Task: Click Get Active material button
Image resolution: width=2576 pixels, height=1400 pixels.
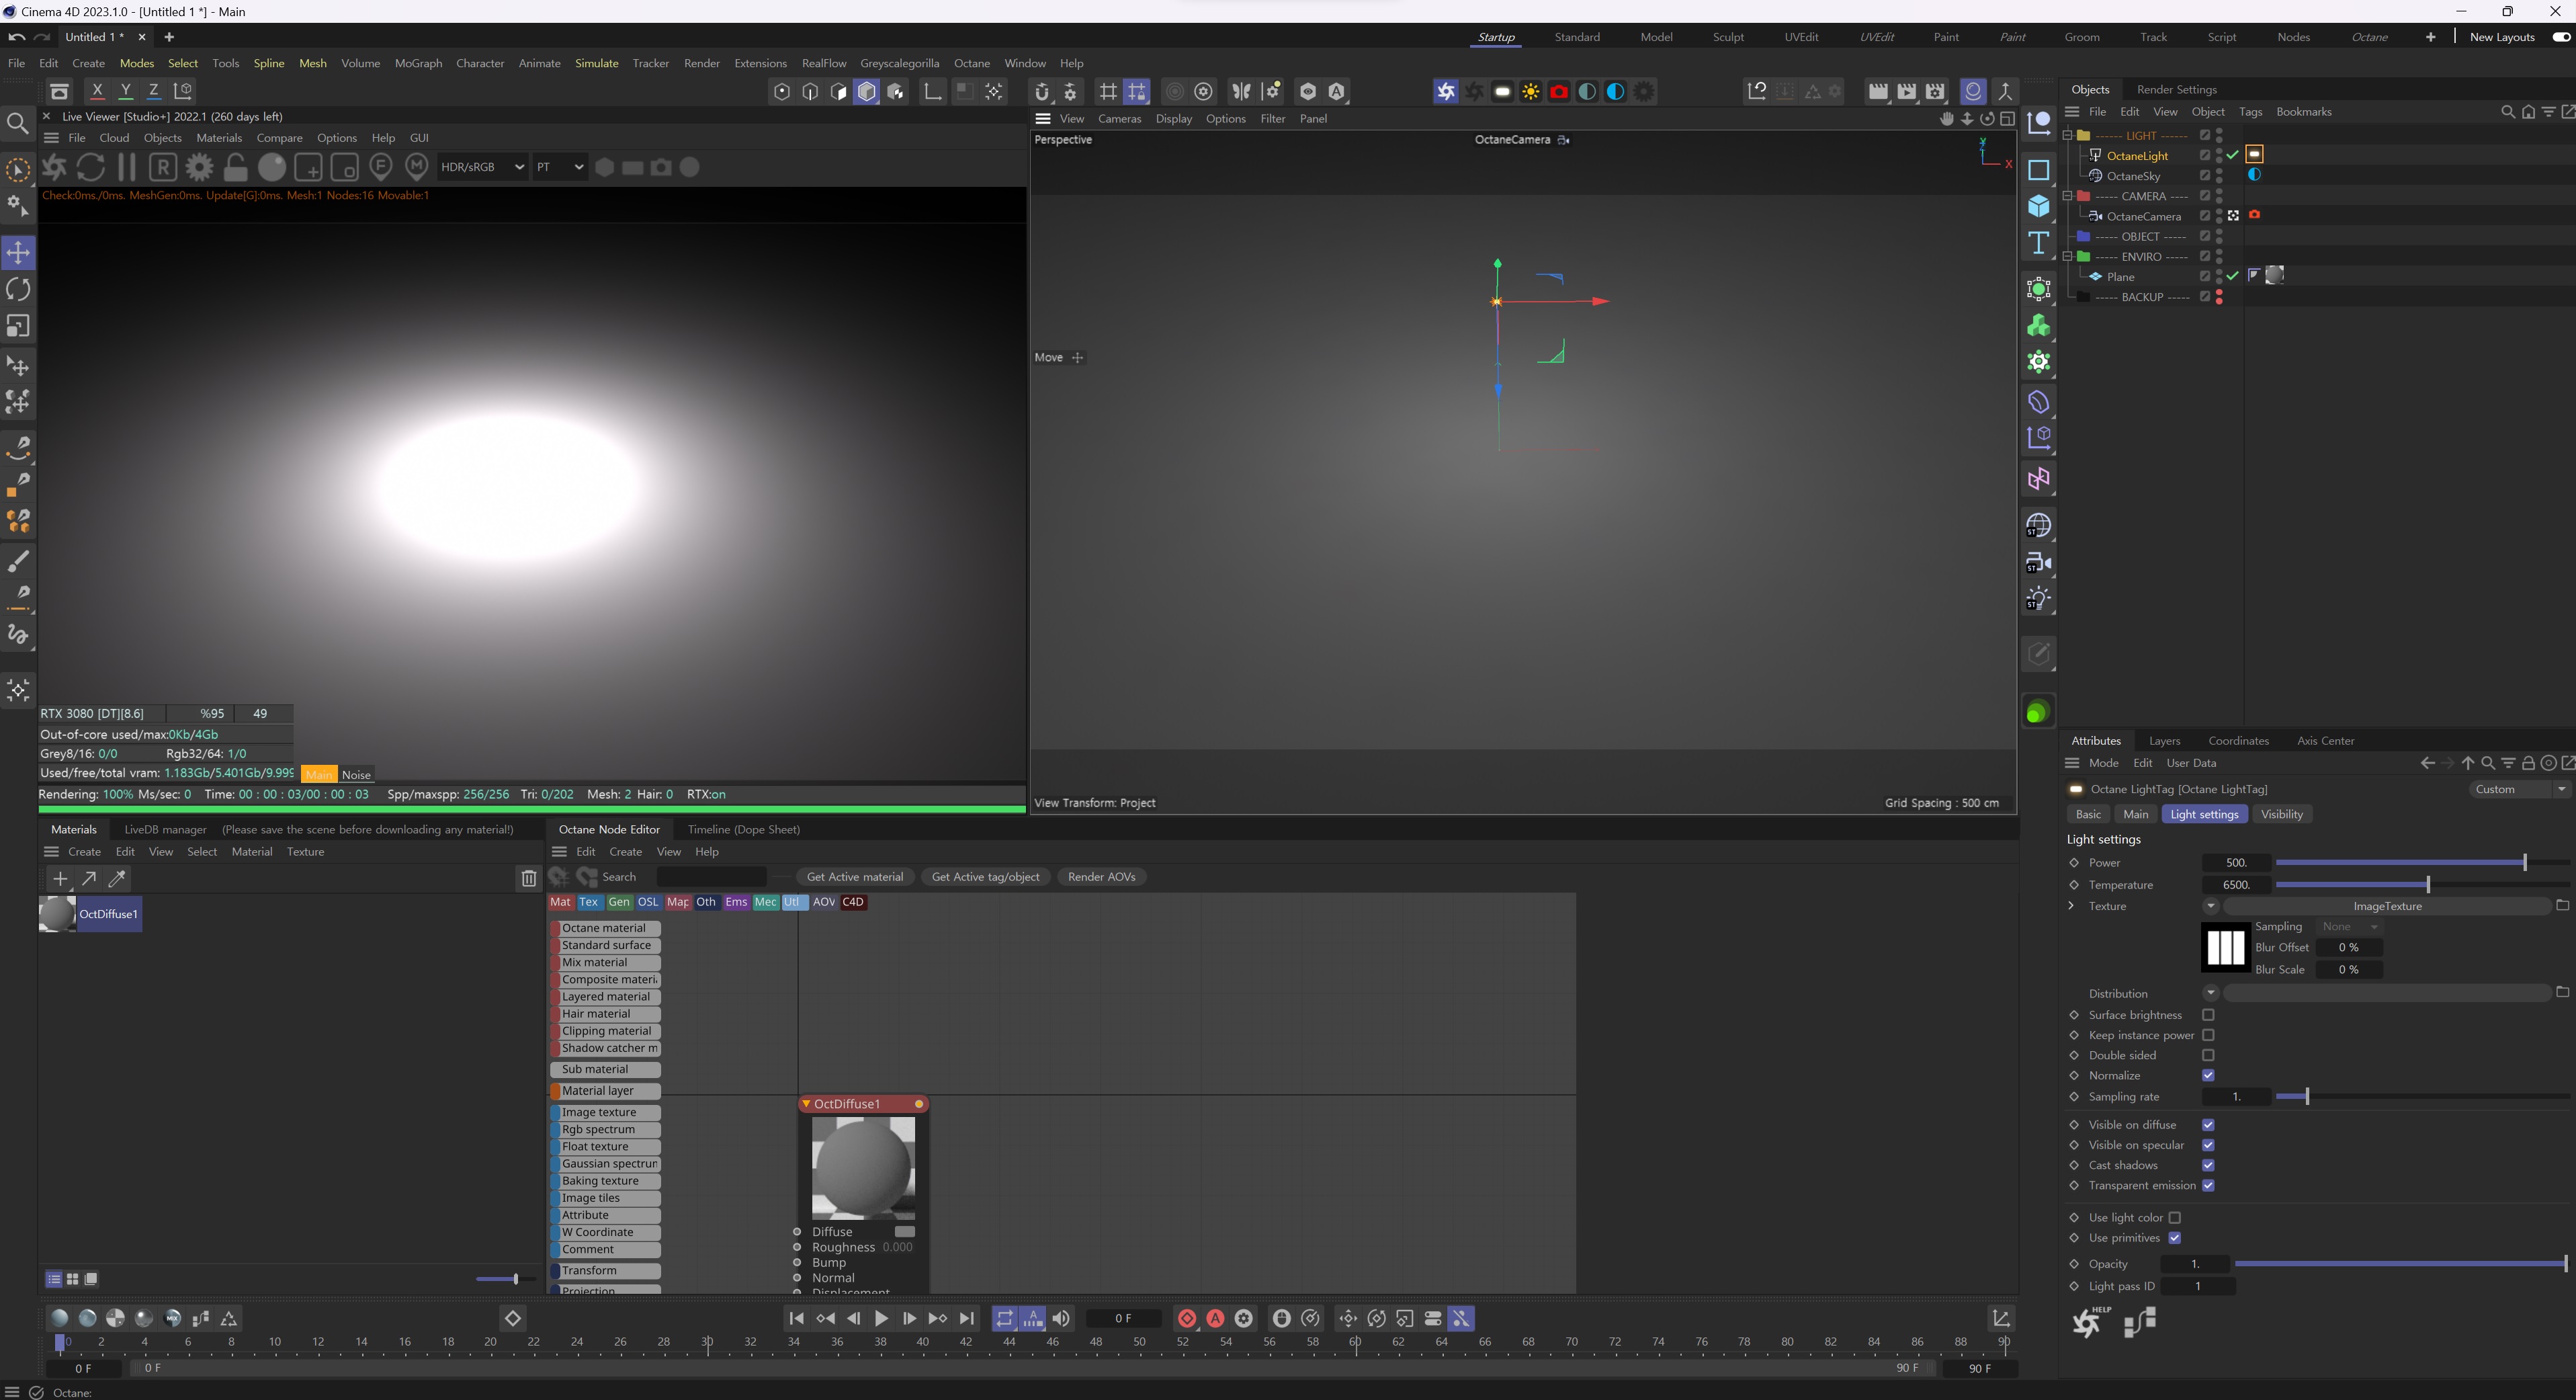Action: click(854, 877)
